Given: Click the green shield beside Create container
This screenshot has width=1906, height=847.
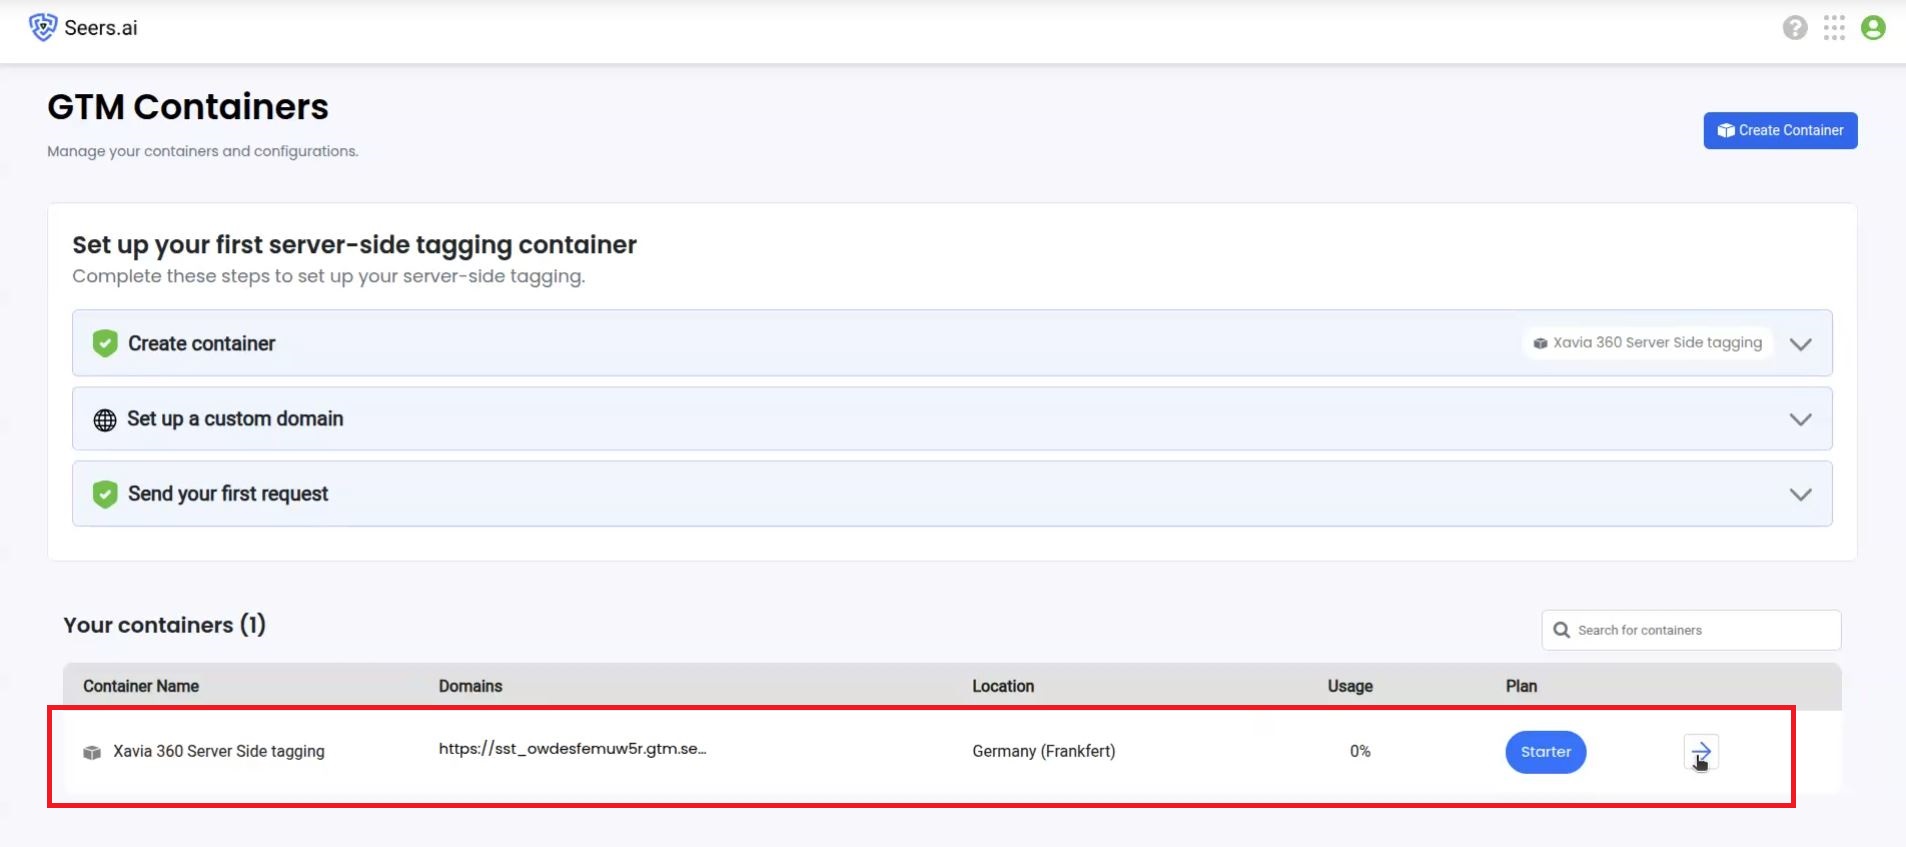Looking at the screenshot, I should (x=105, y=343).
